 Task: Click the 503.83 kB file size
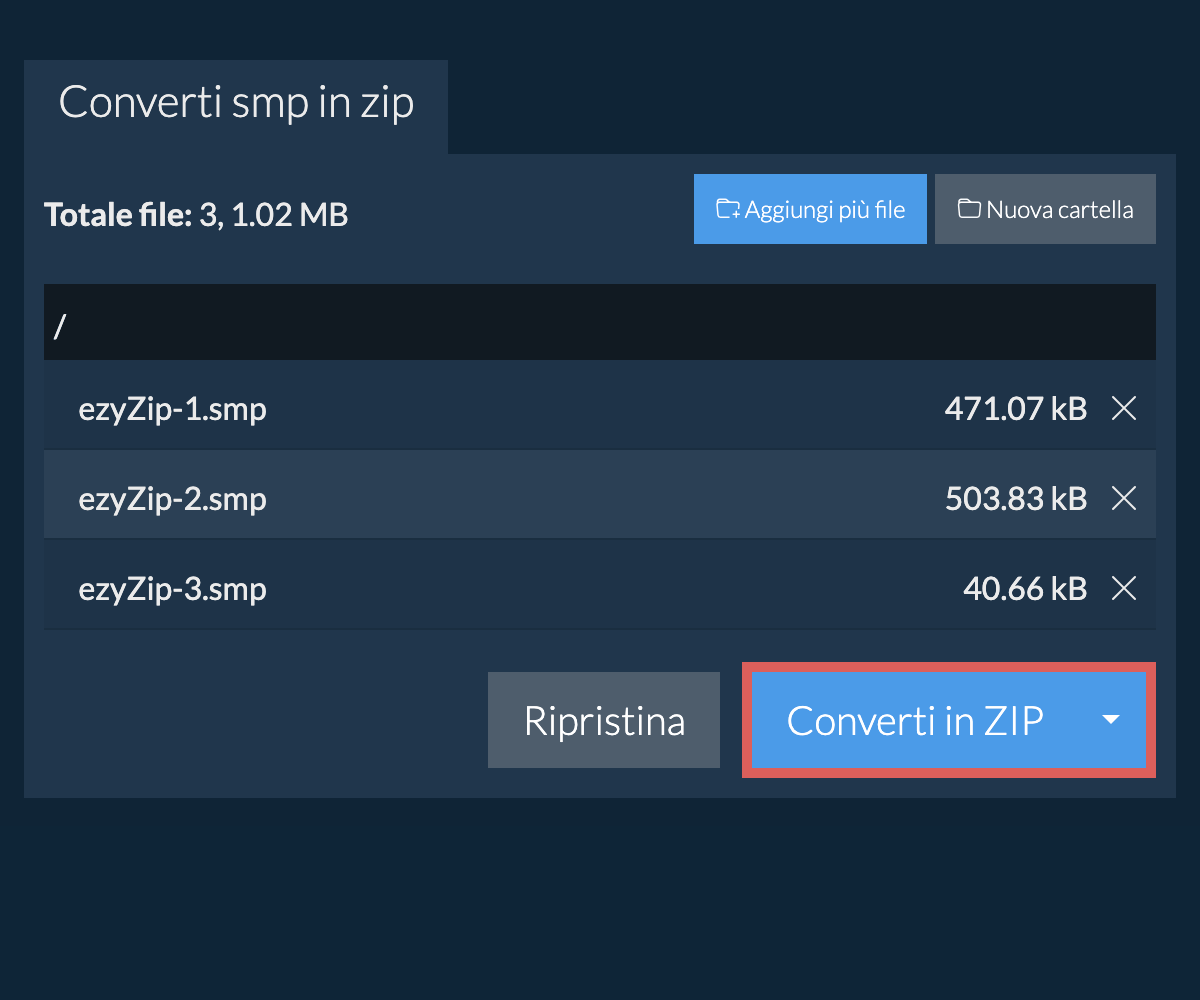(1015, 498)
